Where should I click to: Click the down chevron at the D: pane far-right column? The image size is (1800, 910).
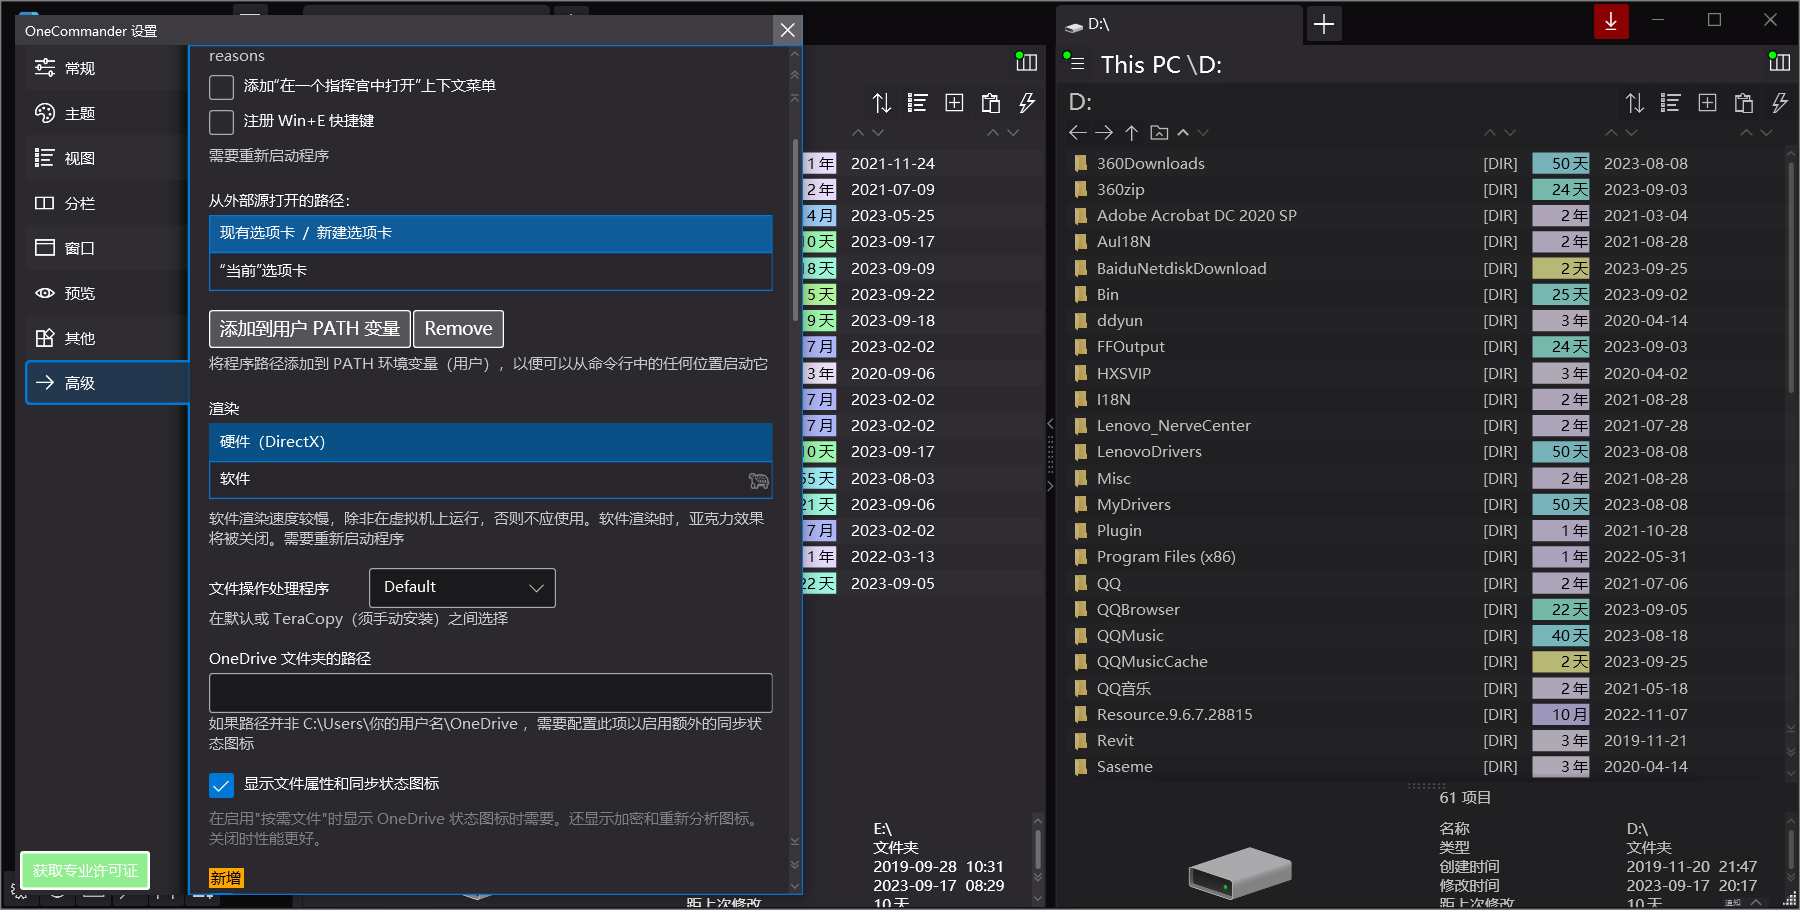1766,132
